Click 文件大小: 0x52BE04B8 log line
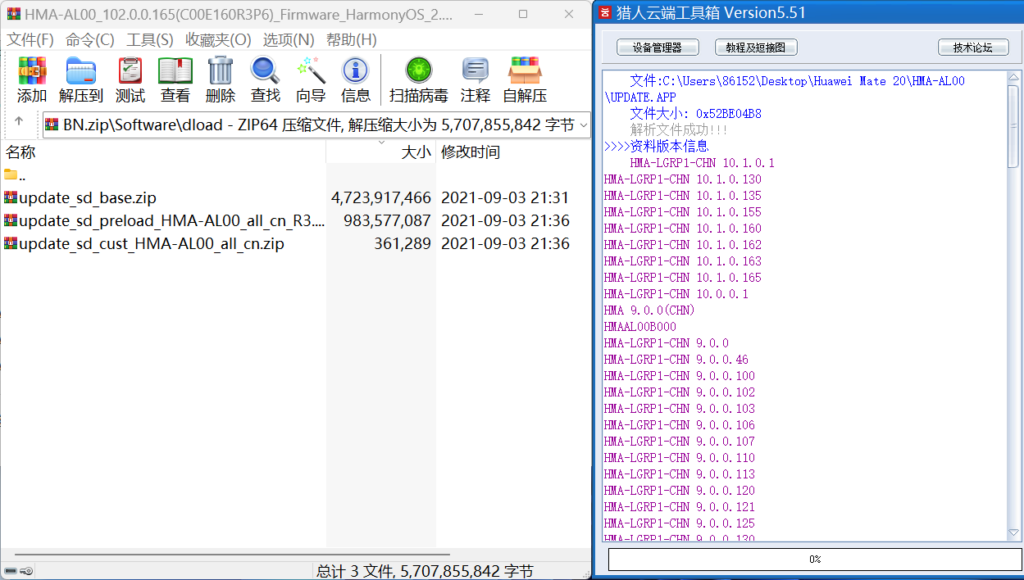Viewport: 1024px width, 580px height. [696, 114]
